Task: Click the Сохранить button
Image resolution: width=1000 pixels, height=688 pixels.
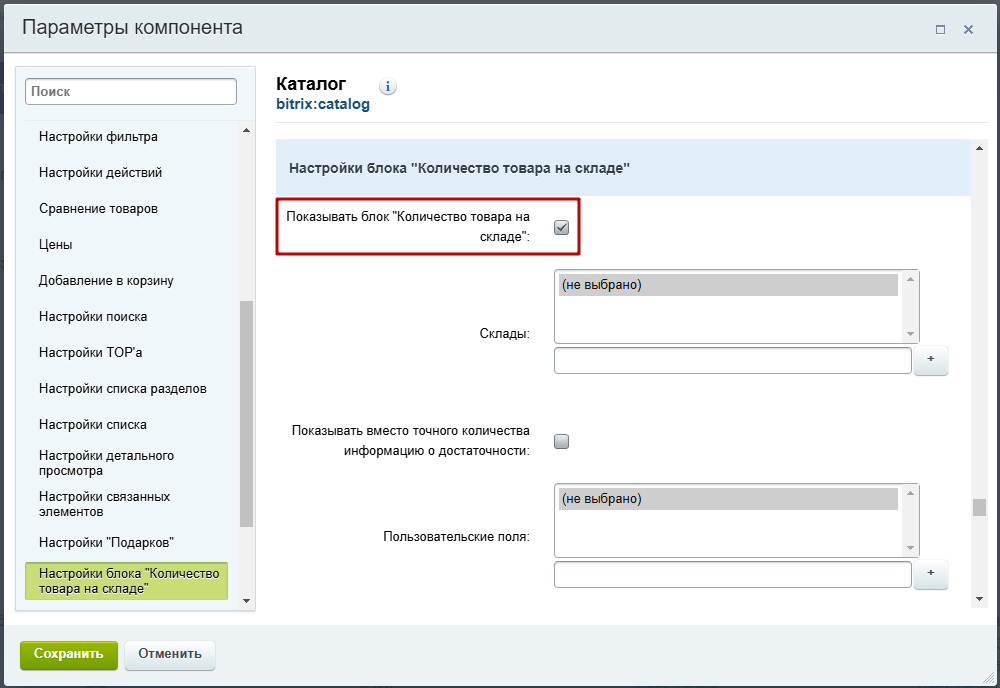Action: (69, 655)
